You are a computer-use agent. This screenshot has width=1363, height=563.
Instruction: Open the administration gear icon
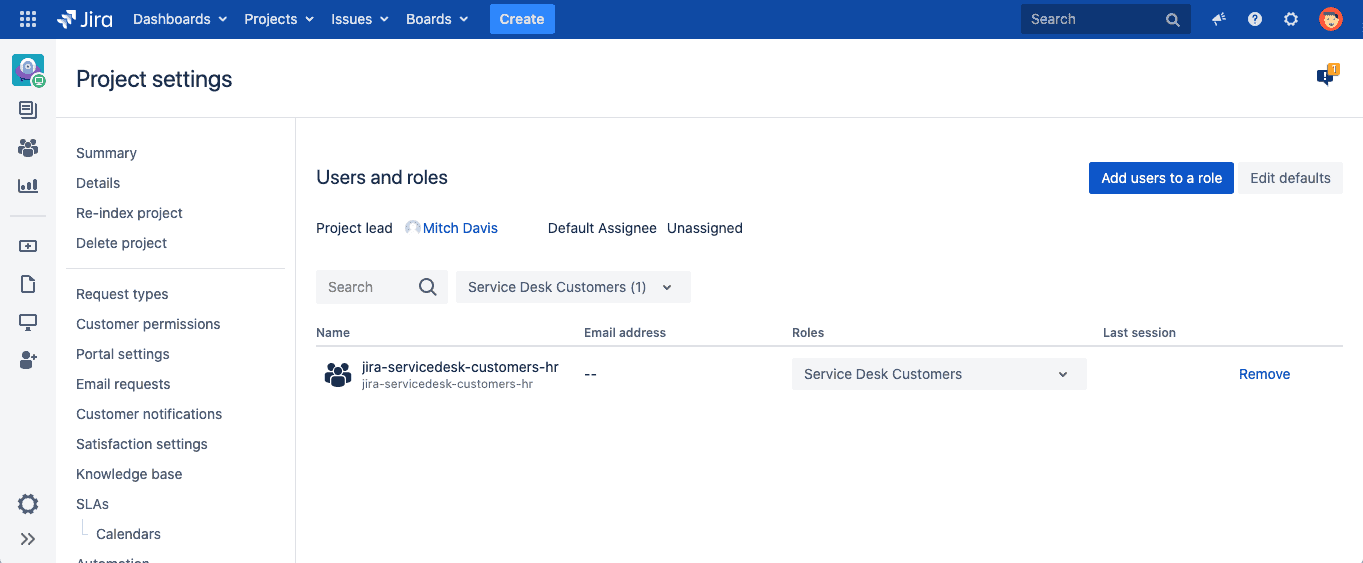coord(1291,19)
